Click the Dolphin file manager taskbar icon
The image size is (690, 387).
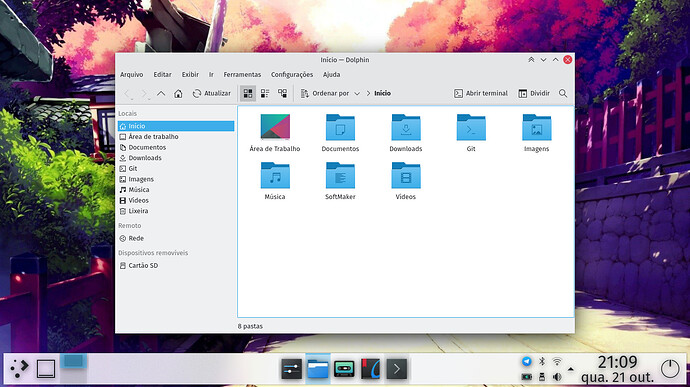pyautogui.click(x=318, y=369)
